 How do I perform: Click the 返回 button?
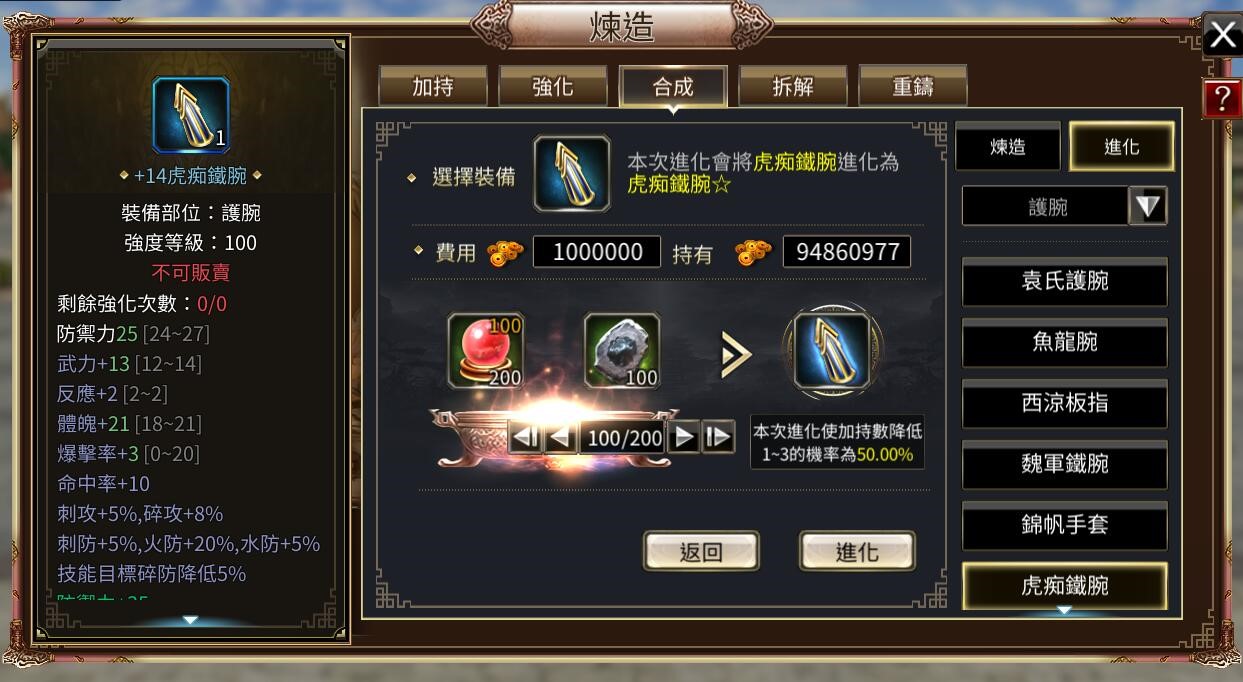[701, 551]
